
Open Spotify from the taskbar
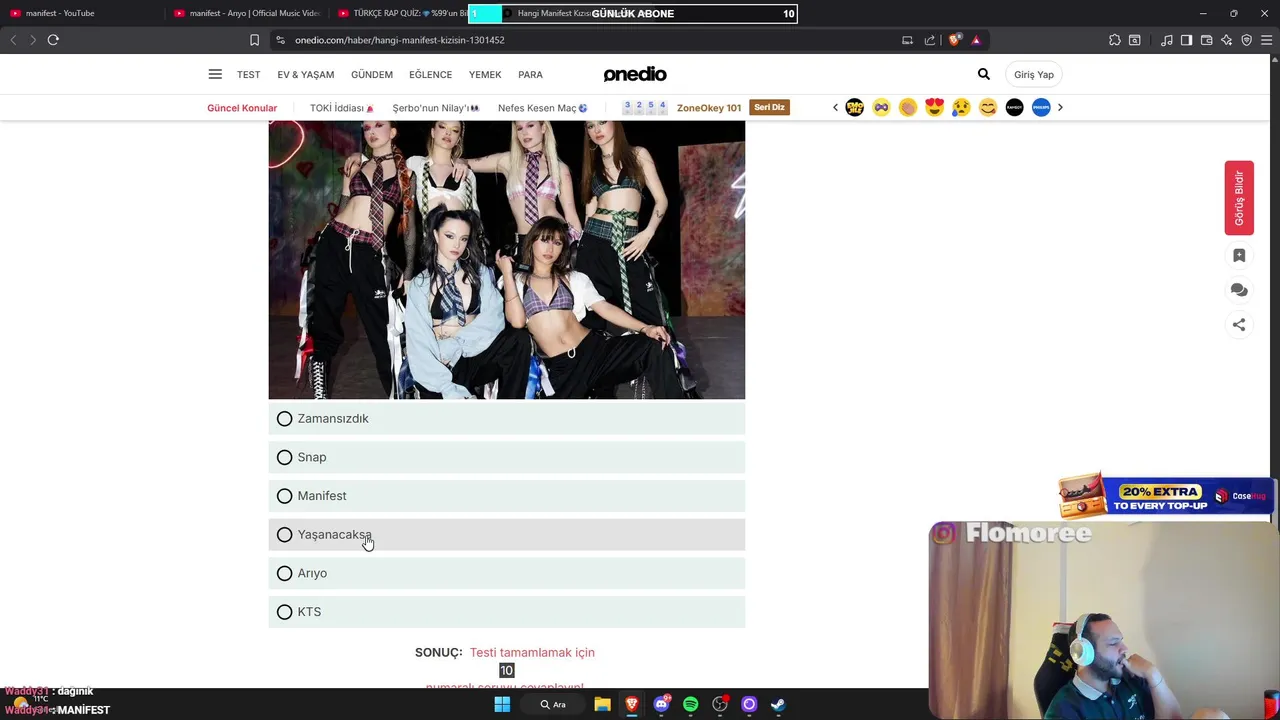click(690, 705)
